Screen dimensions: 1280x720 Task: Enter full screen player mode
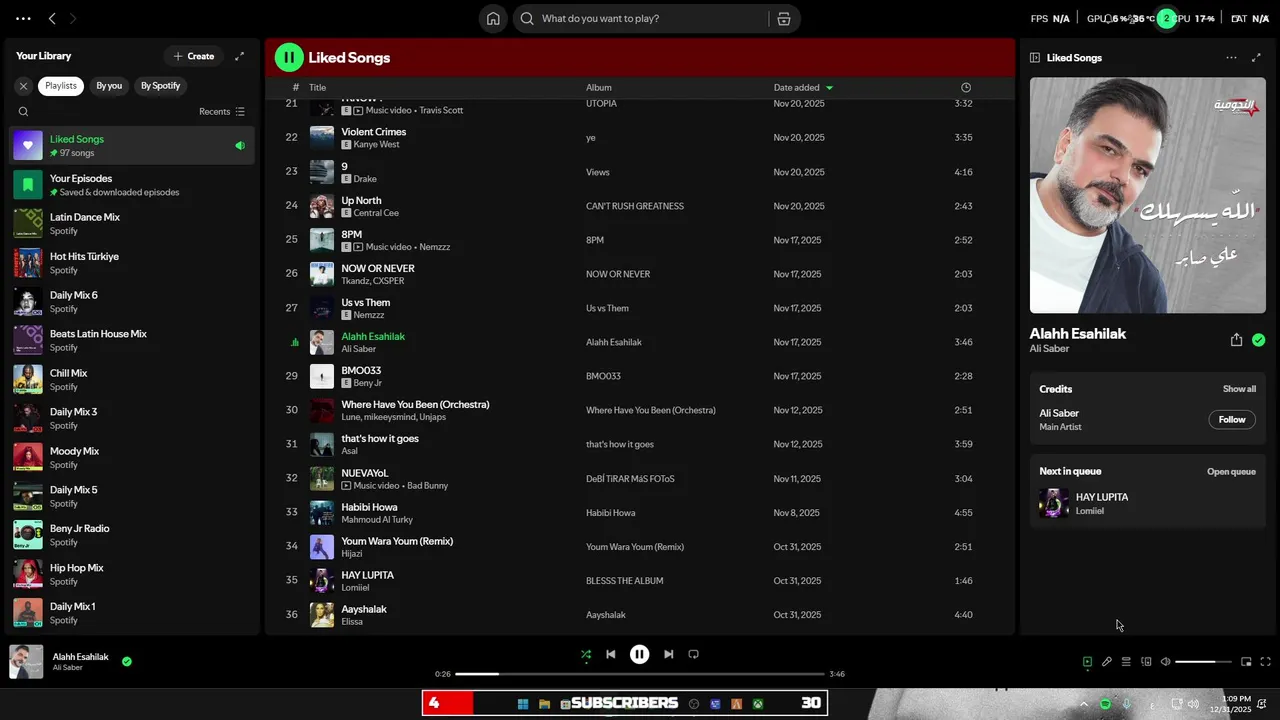(1265, 662)
